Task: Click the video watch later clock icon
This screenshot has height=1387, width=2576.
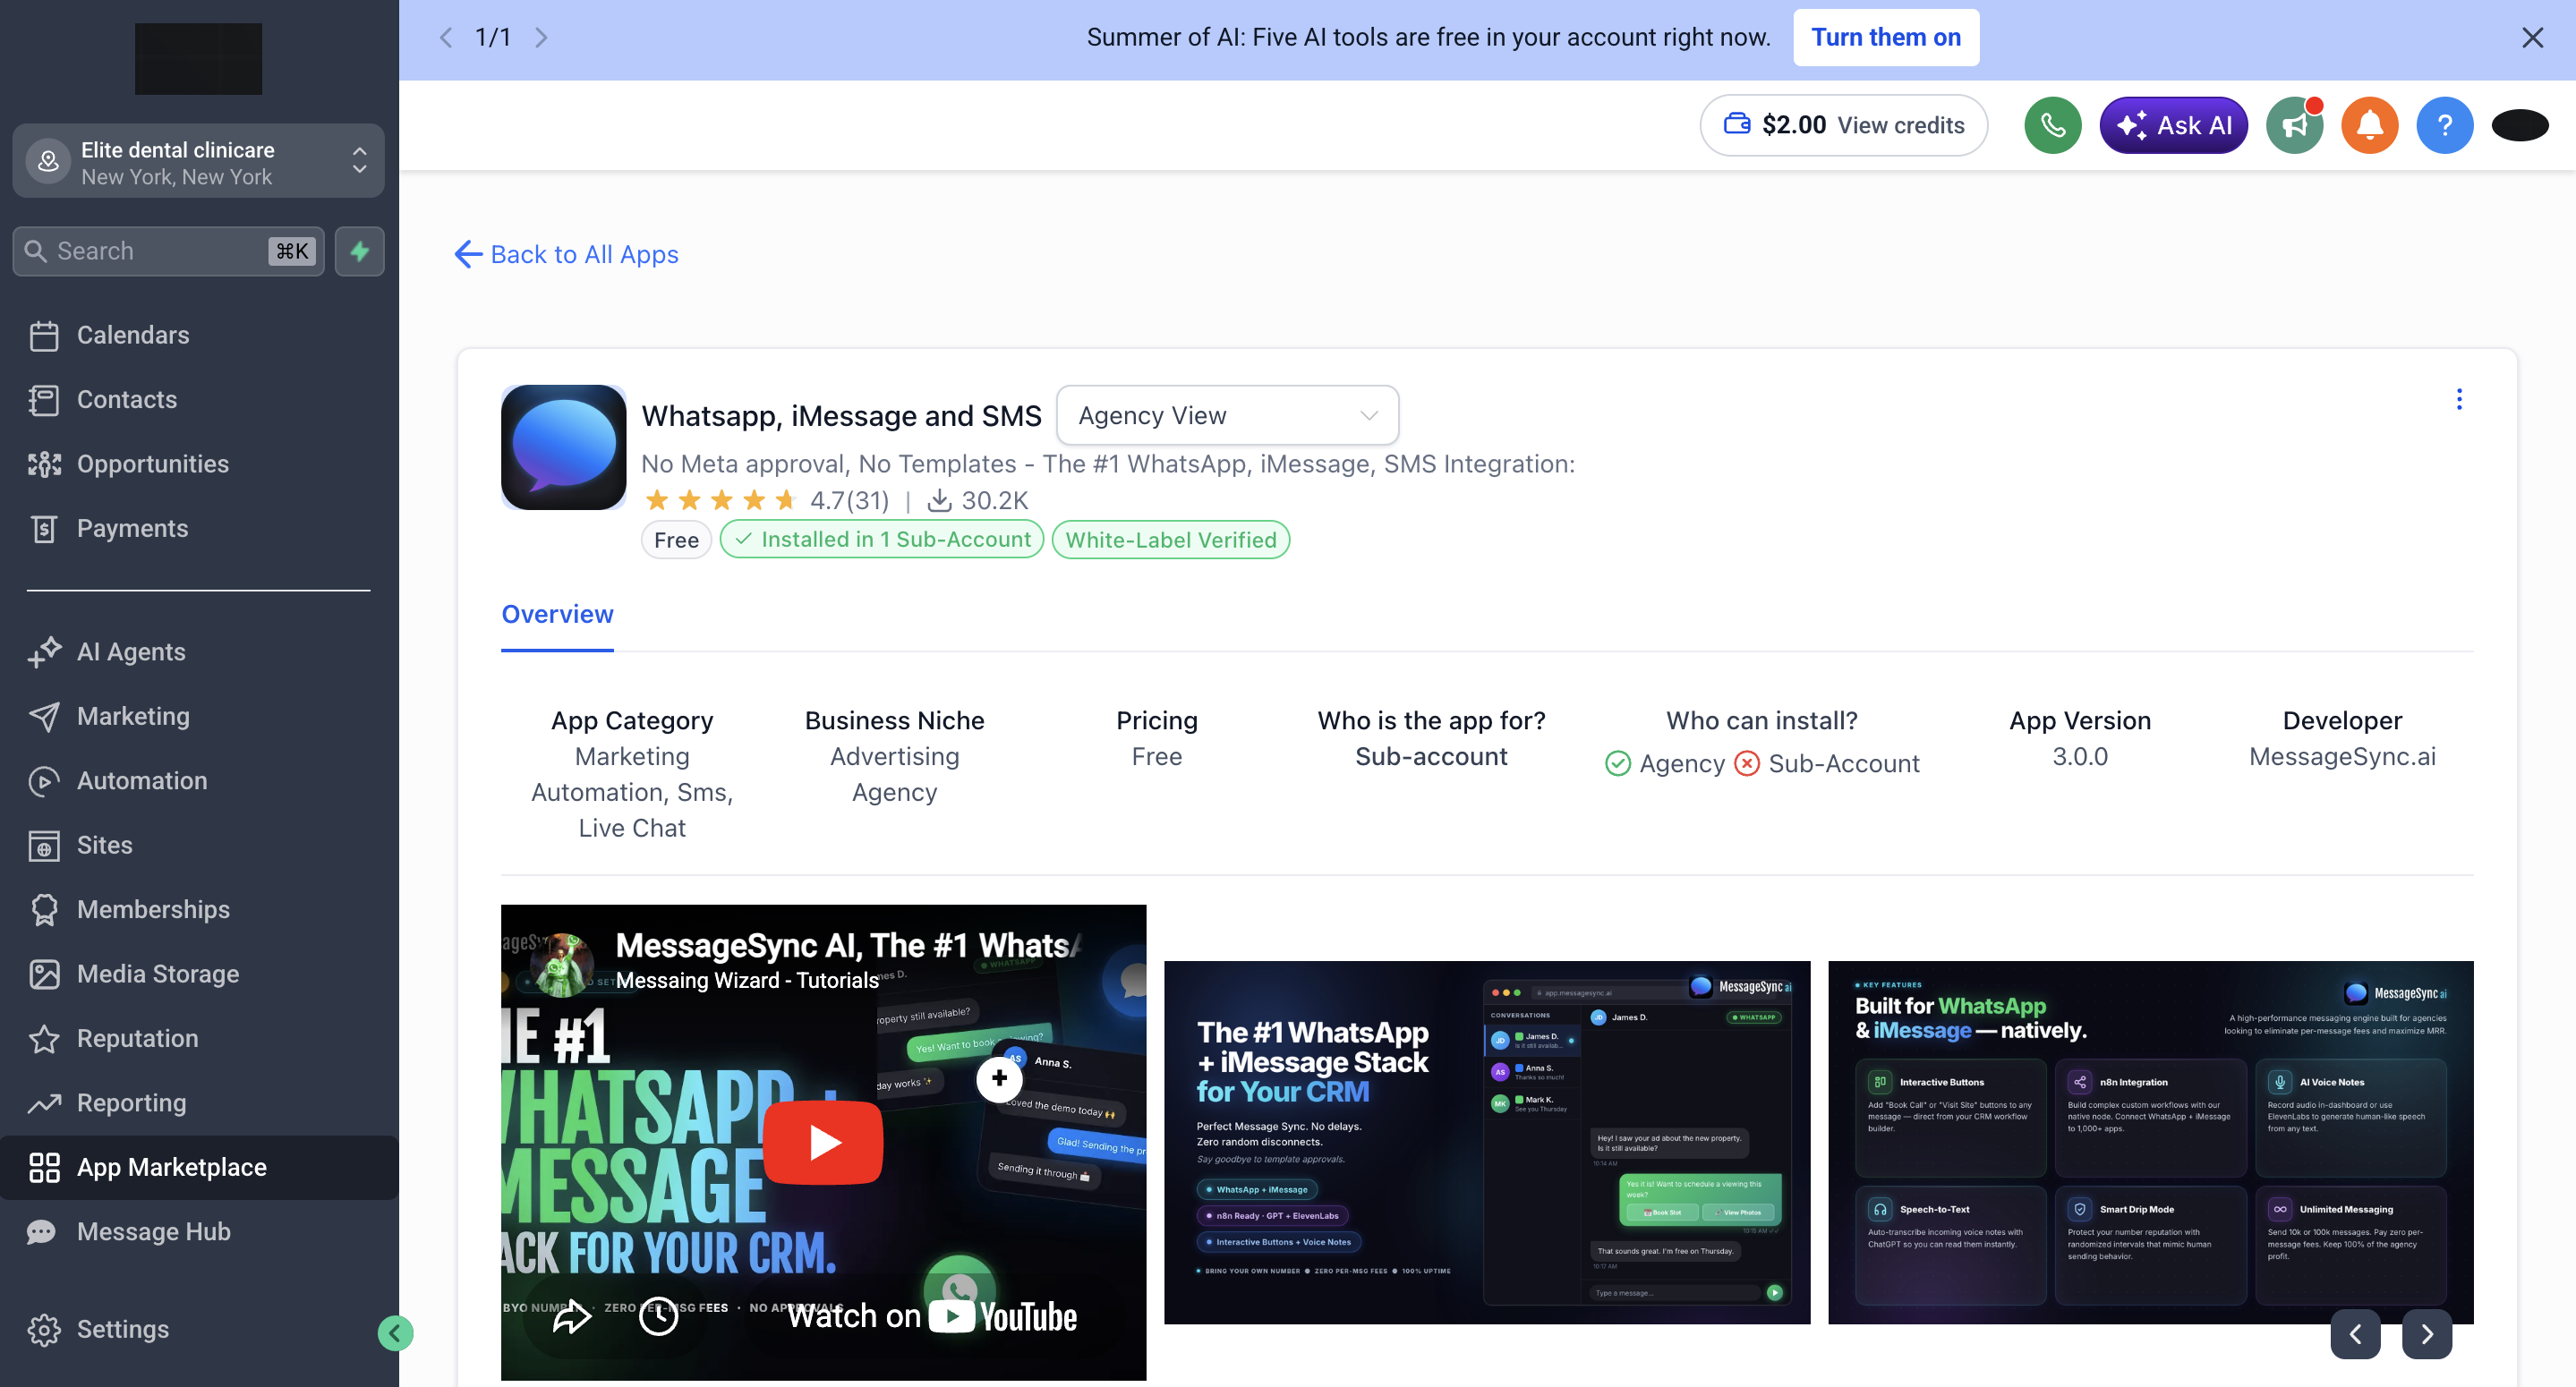Action: click(x=658, y=1317)
